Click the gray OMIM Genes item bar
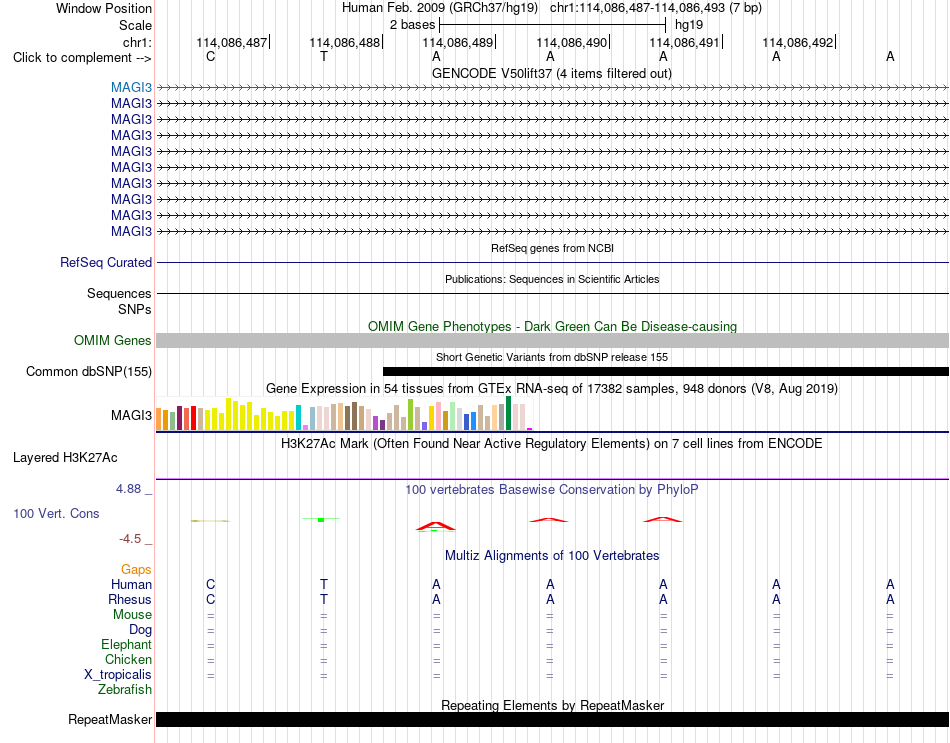The image size is (950, 743). [552, 341]
